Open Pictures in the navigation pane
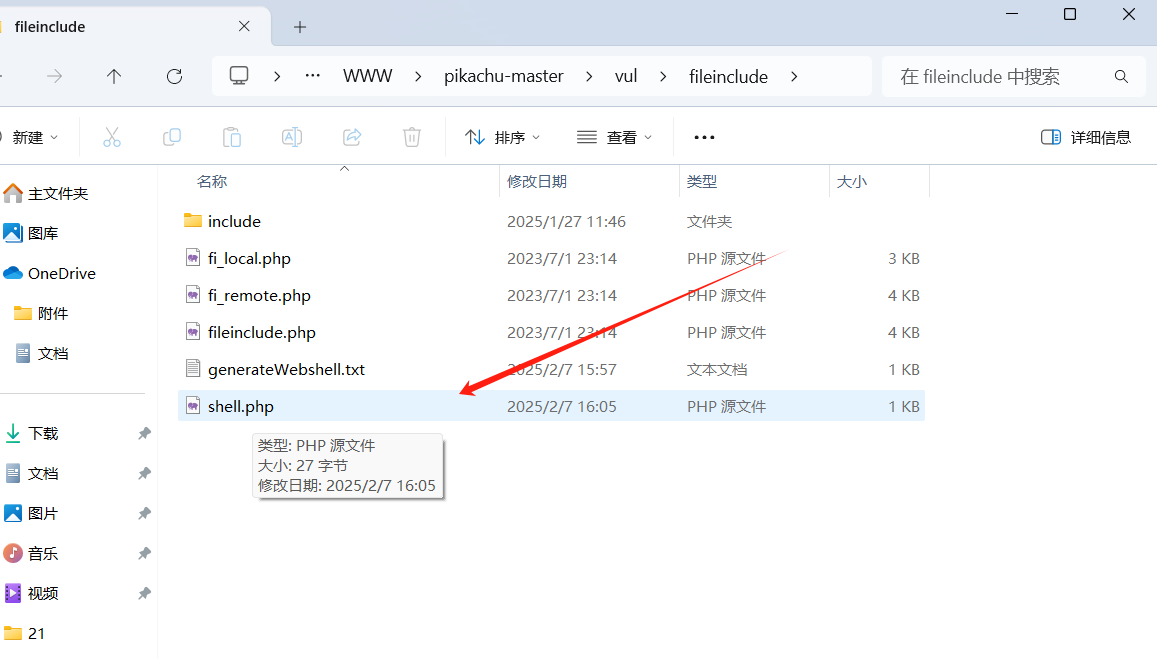The width and height of the screenshot is (1157, 659). pyautogui.click(x=32, y=514)
